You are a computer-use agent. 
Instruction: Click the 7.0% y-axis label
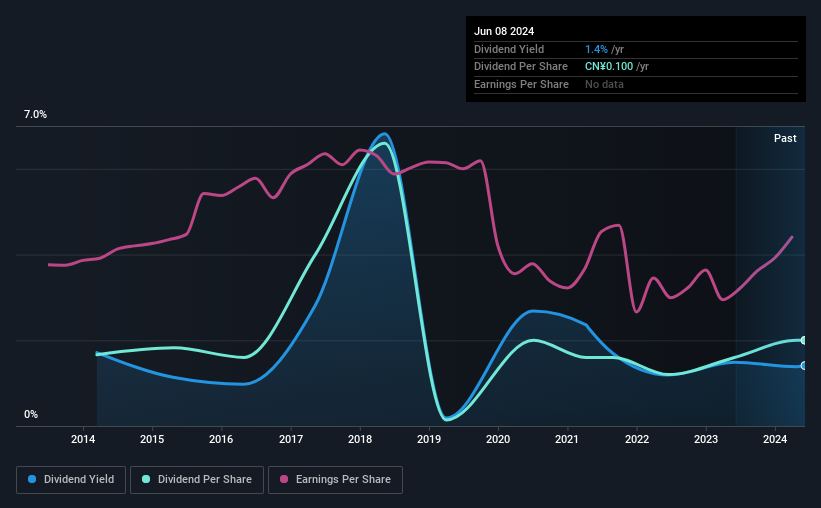point(35,114)
